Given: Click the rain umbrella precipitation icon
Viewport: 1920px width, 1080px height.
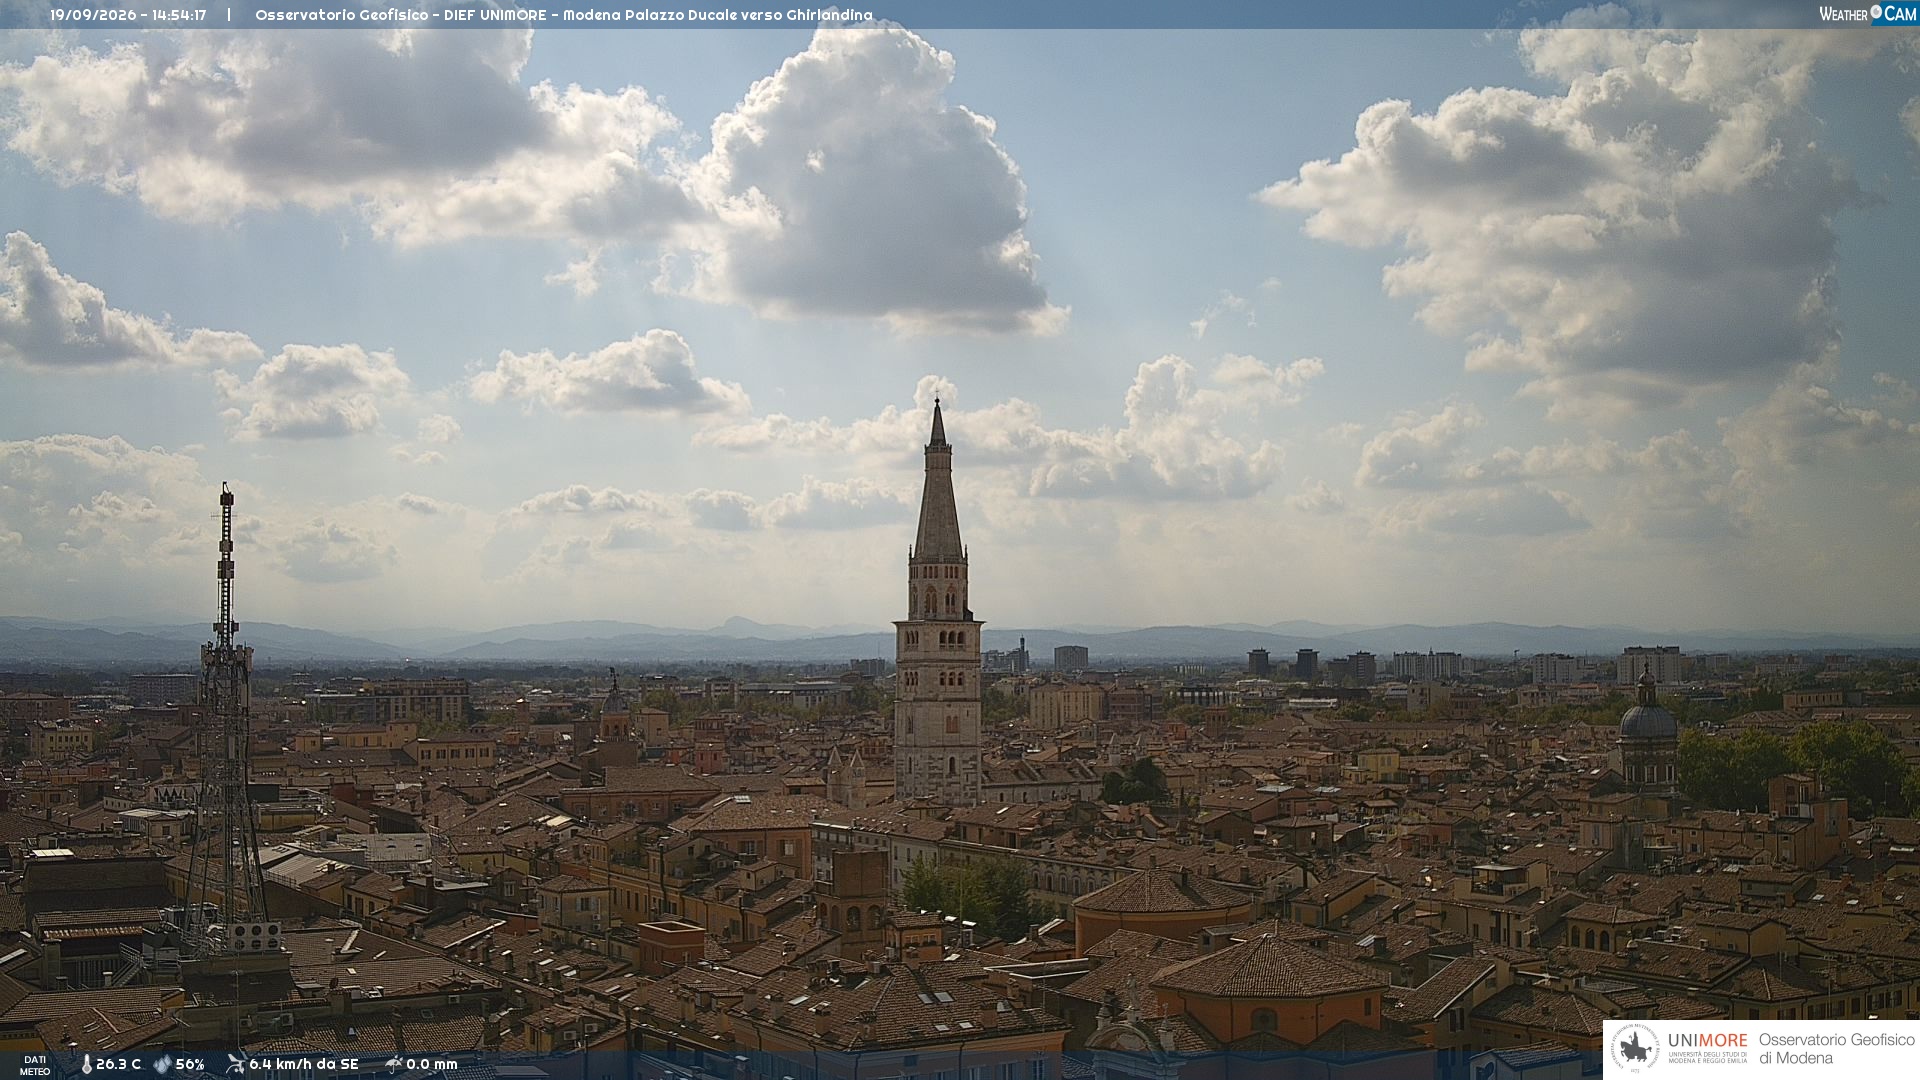Looking at the screenshot, I should [393, 1064].
